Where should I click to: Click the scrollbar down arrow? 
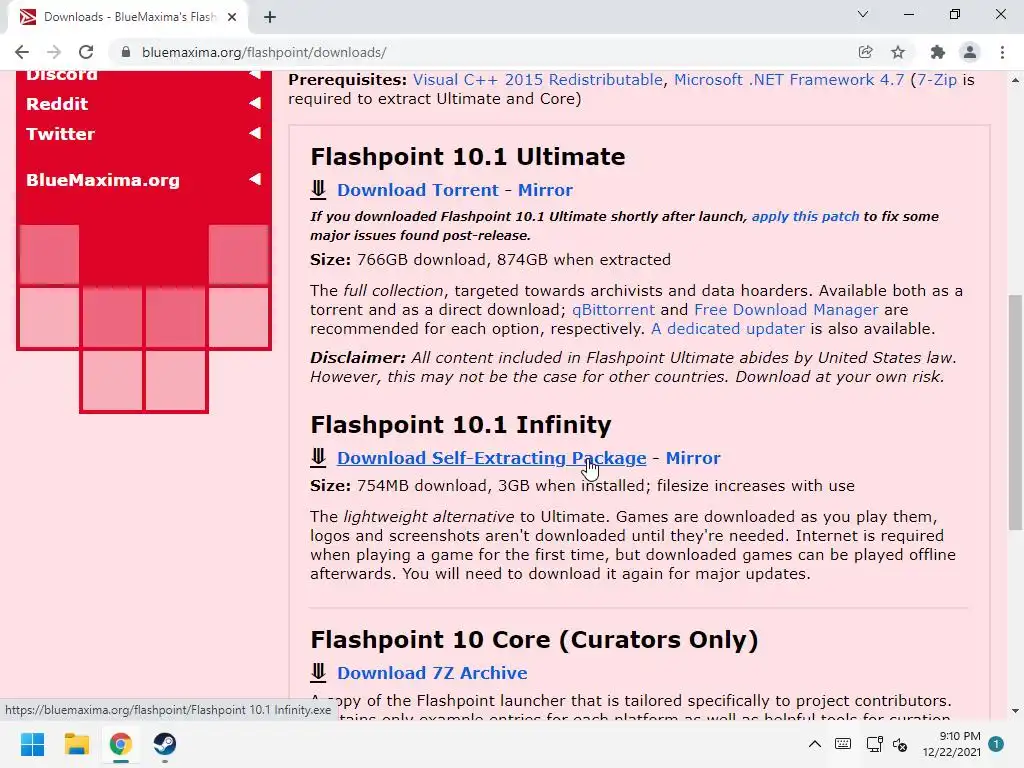pos(1015,711)
